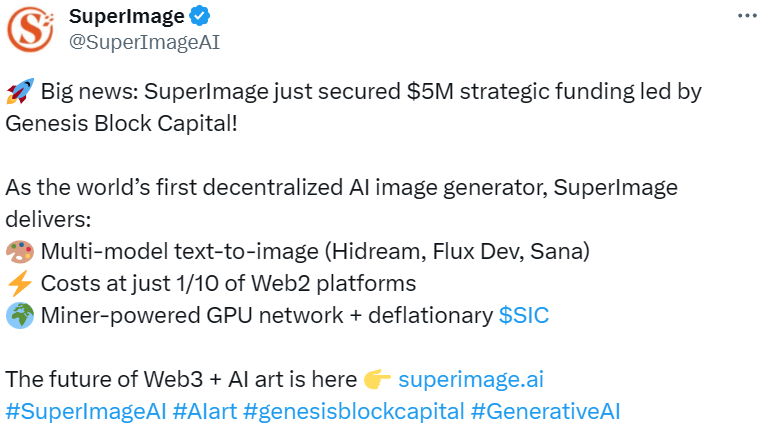Click the #SuperImageAI hashtag
Screen dimensions: 768x426
[85, 410]
